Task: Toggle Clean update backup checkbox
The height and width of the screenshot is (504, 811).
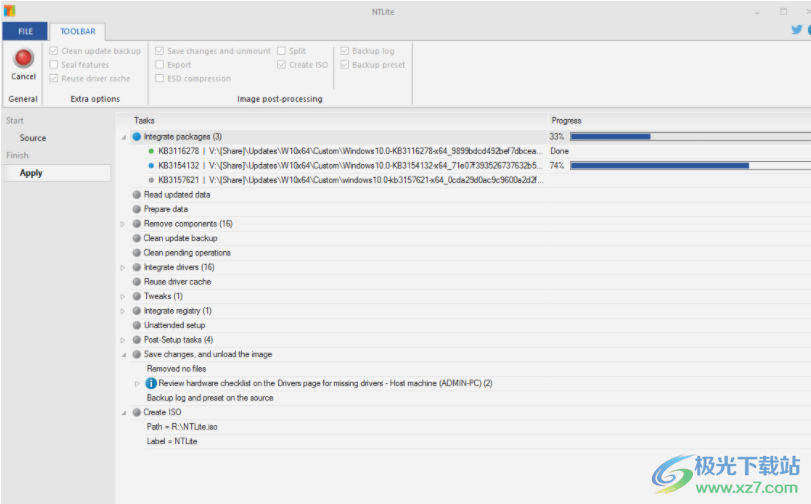Action: [53, 51]
